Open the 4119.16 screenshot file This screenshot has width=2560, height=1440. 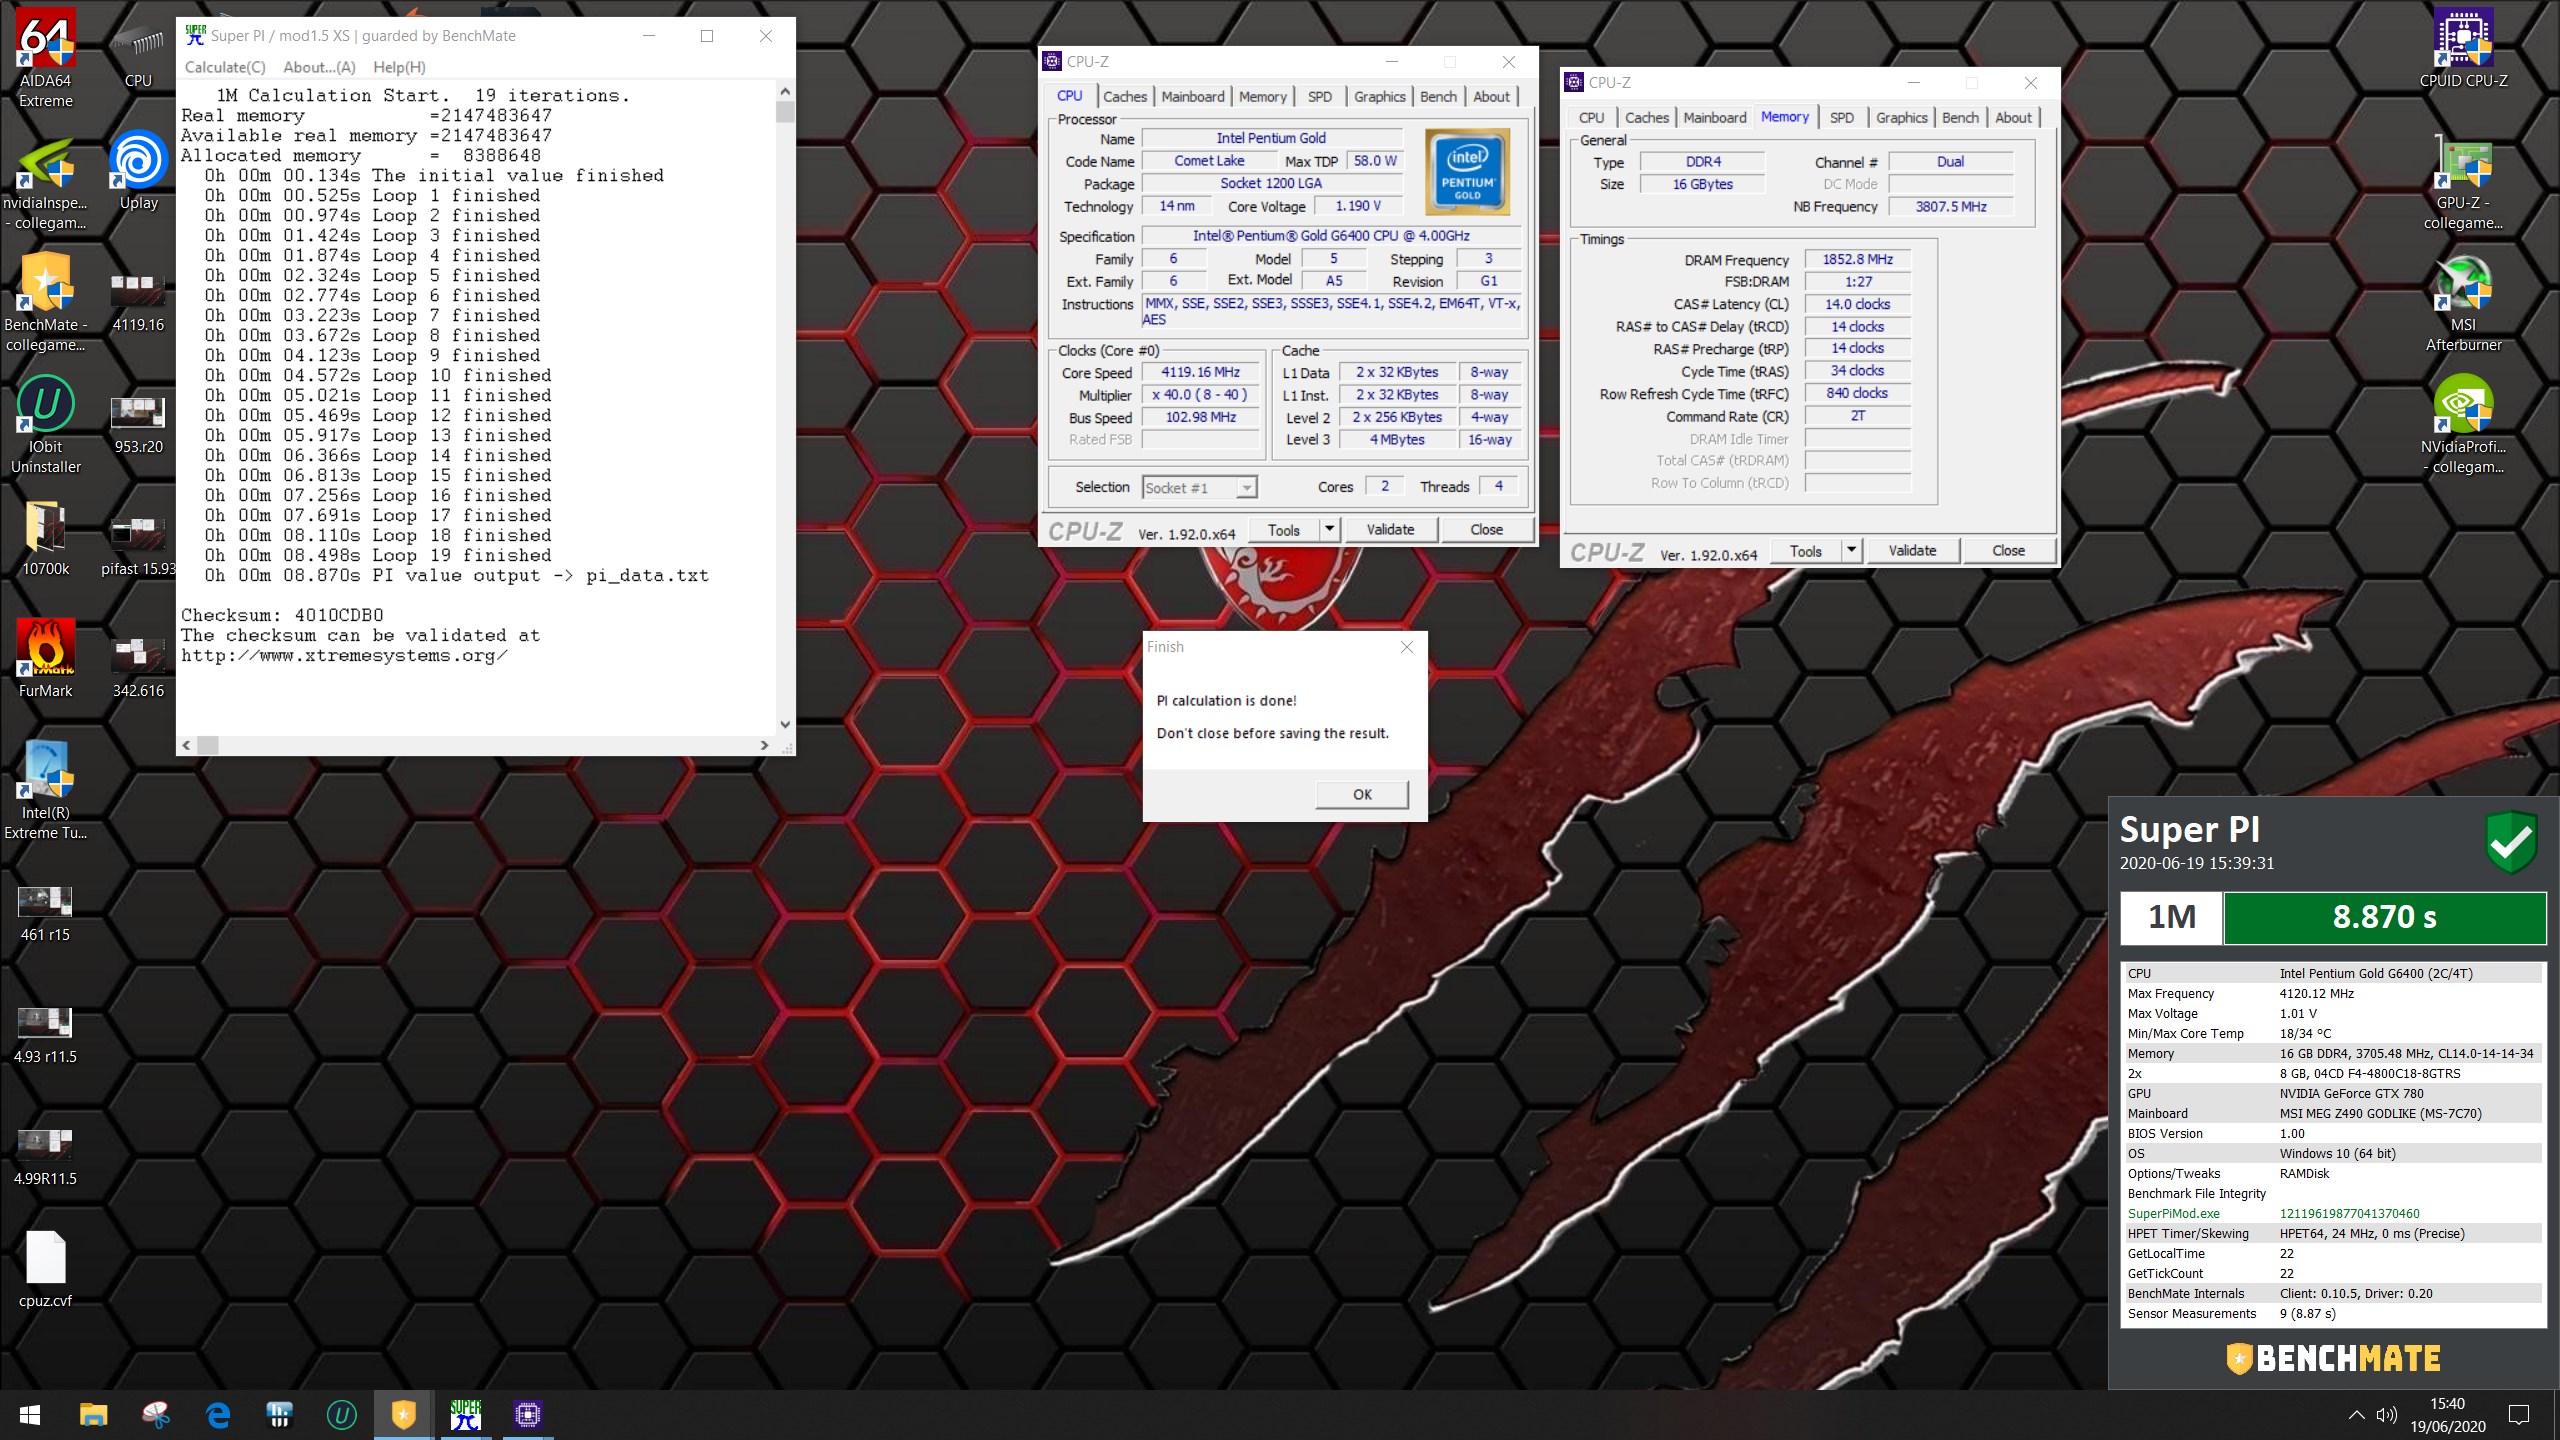pyautogui.click(x=138, y=302)
